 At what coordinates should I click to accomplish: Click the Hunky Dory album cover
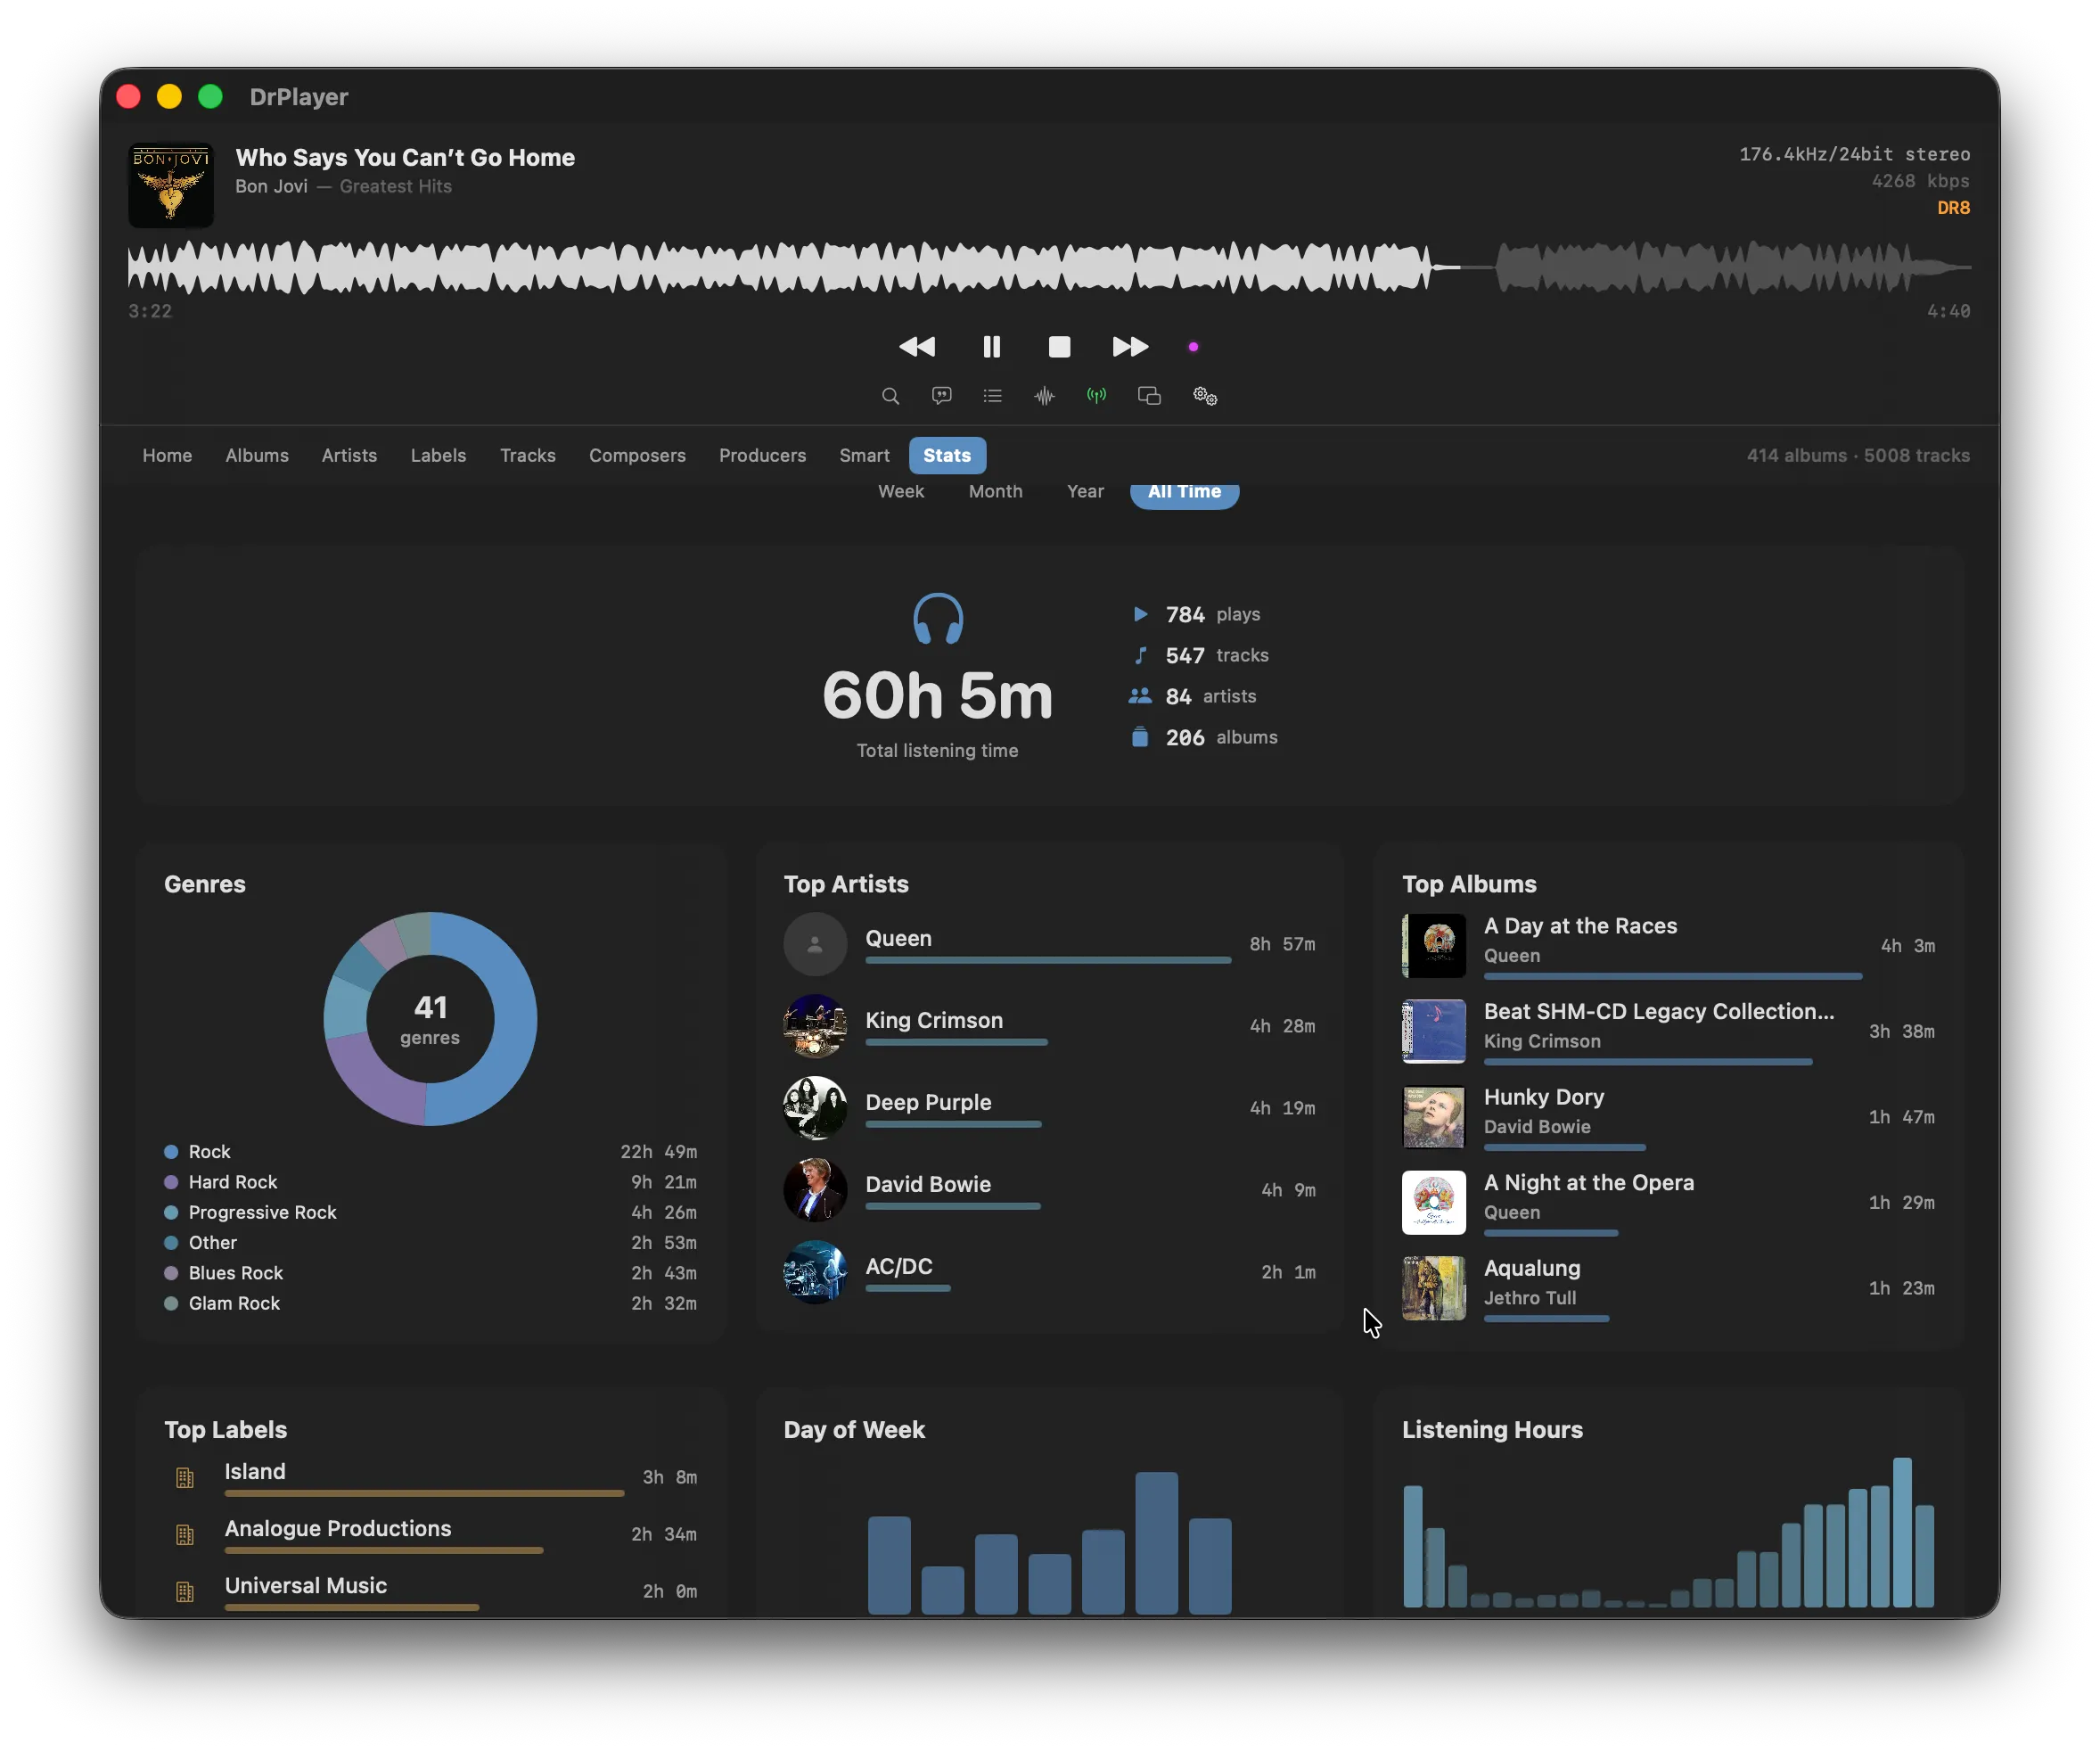1434,1117
